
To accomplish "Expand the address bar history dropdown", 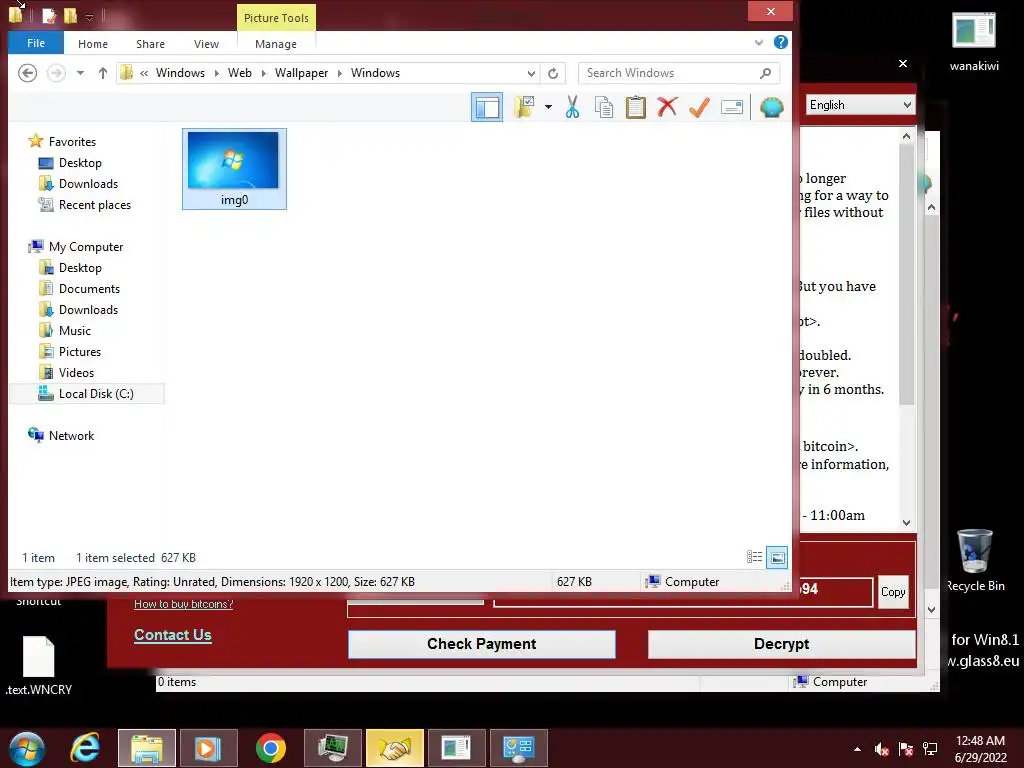I will 532,73.
